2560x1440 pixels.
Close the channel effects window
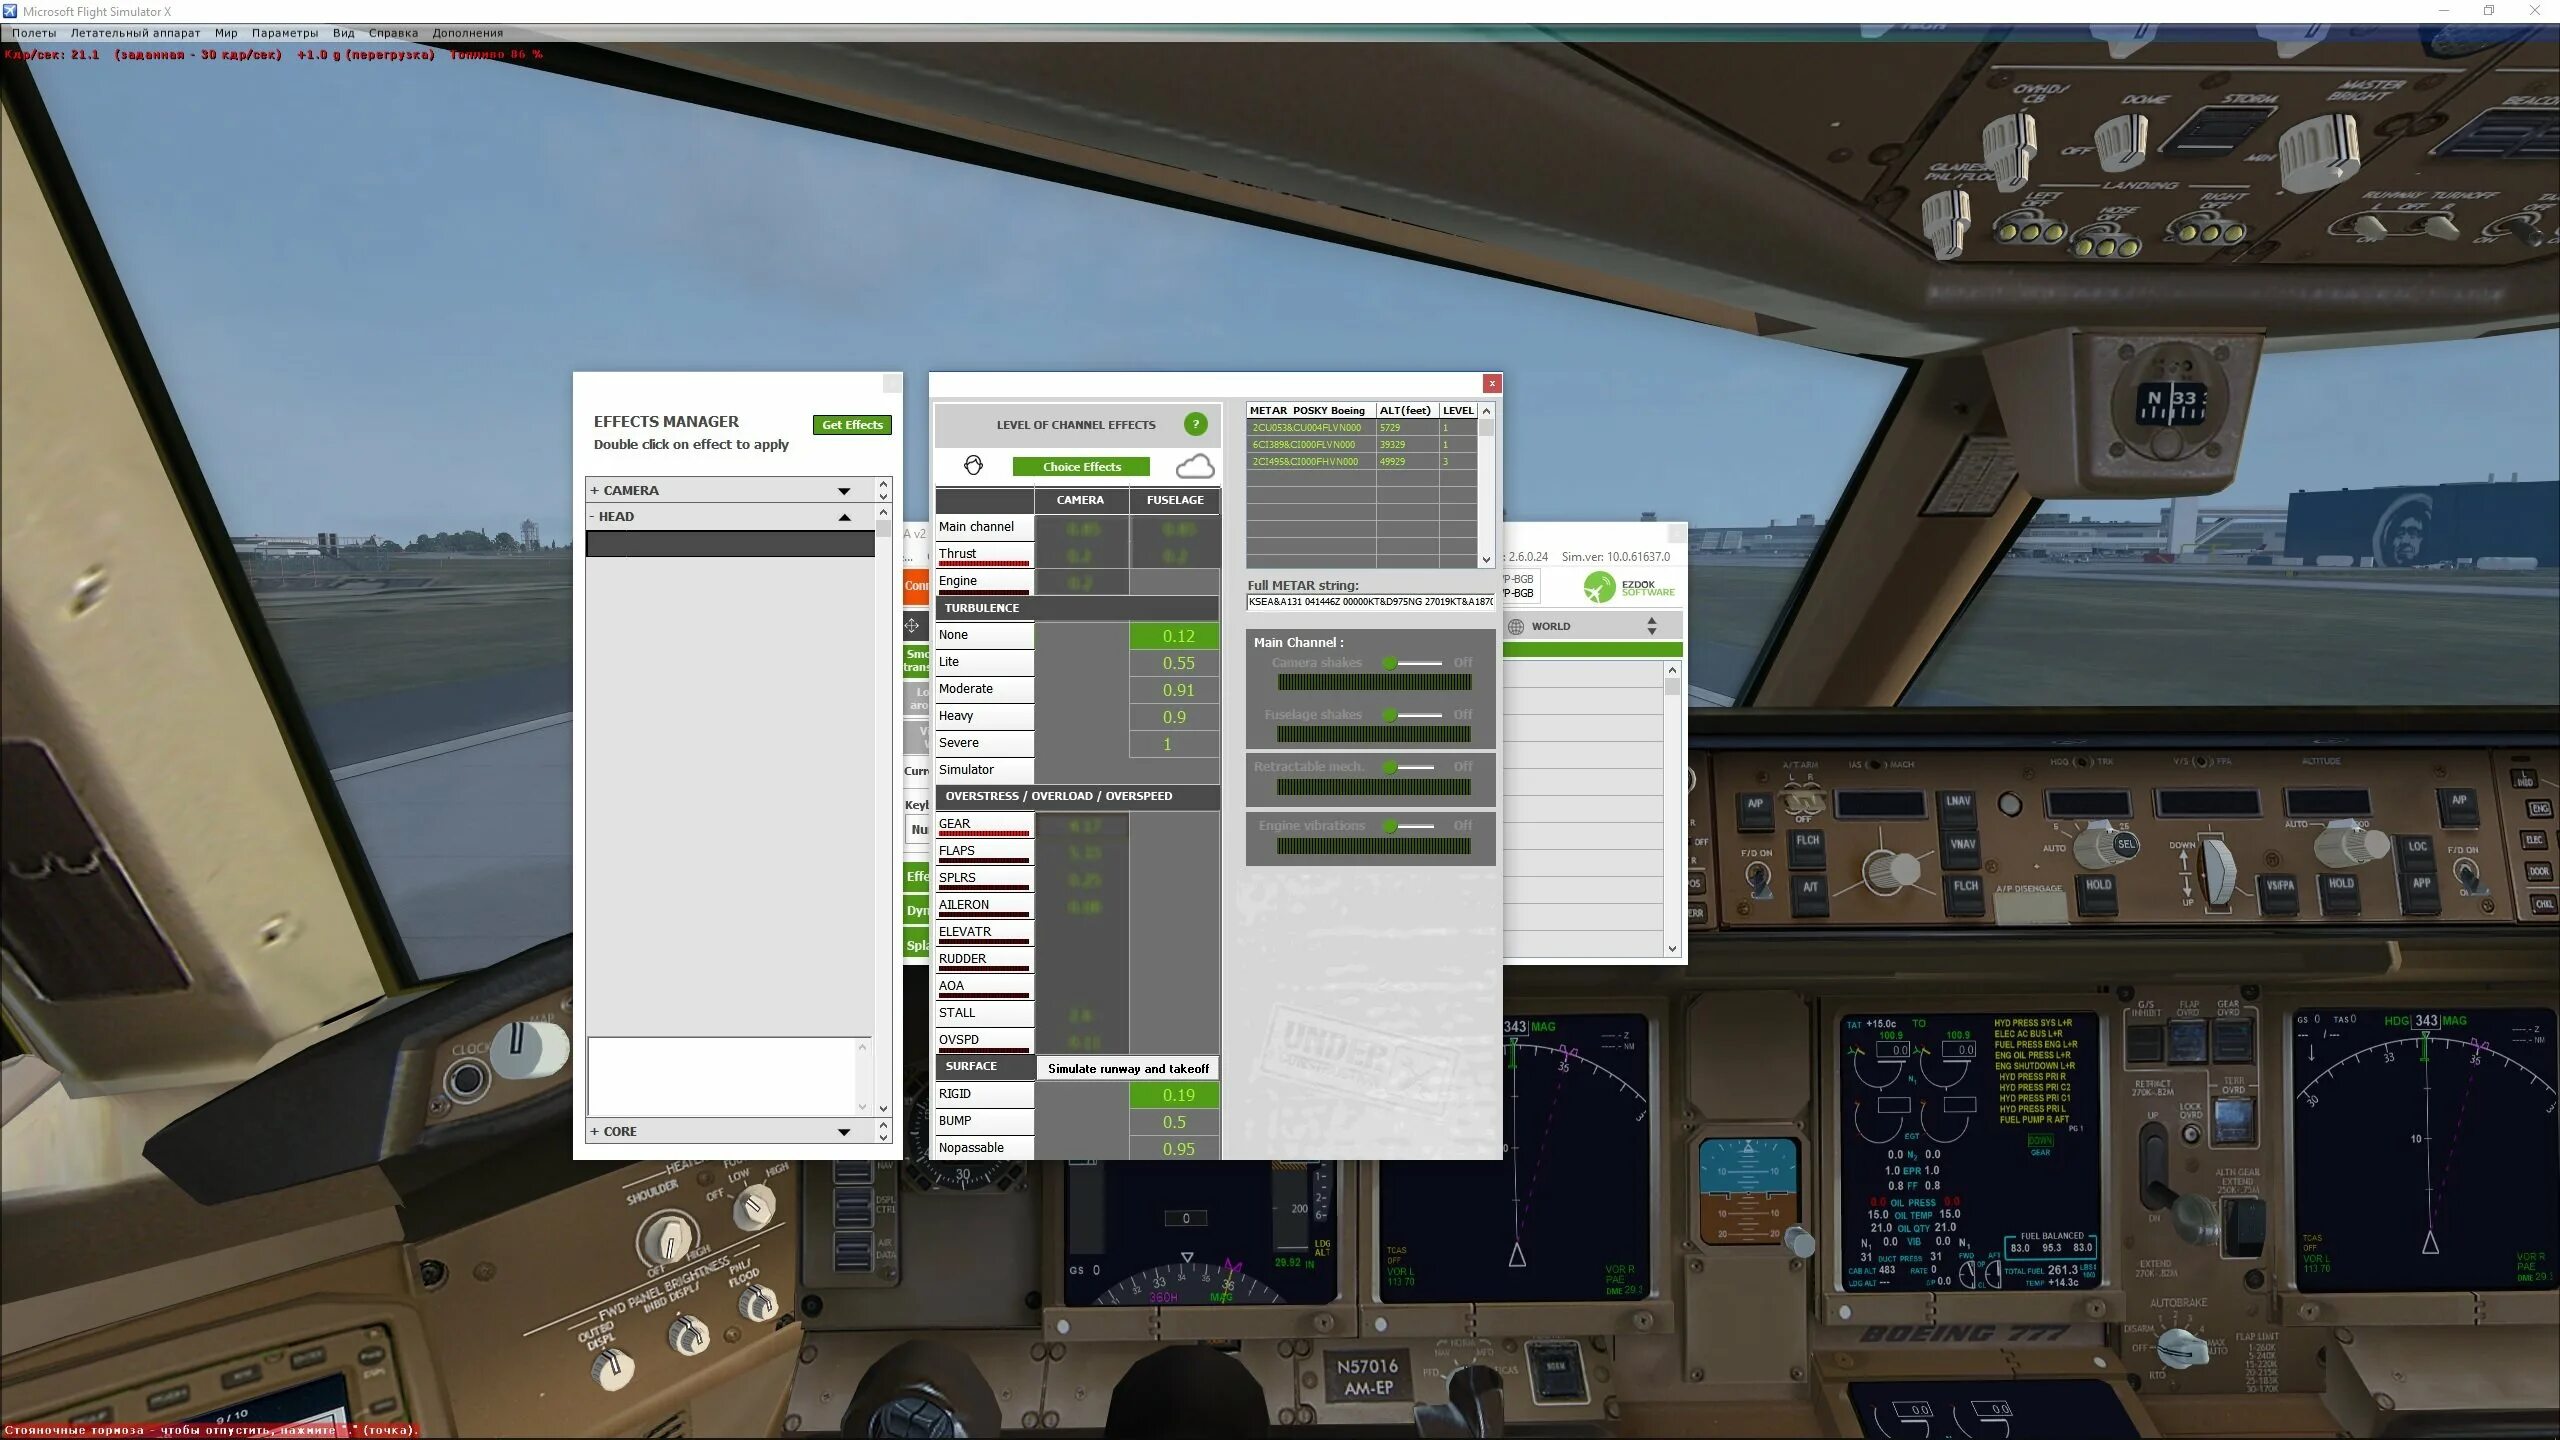(1491, 383)
